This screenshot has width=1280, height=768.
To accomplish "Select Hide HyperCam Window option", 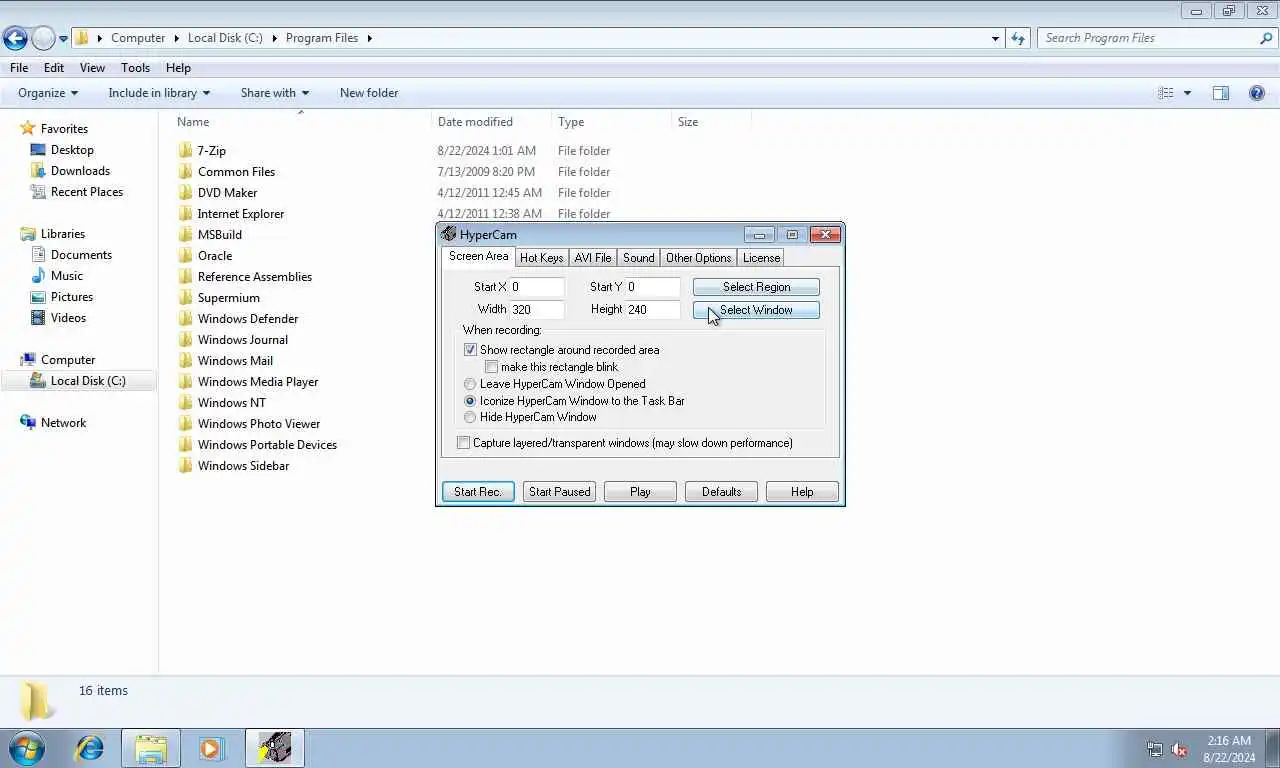I will tap(470, 417).
